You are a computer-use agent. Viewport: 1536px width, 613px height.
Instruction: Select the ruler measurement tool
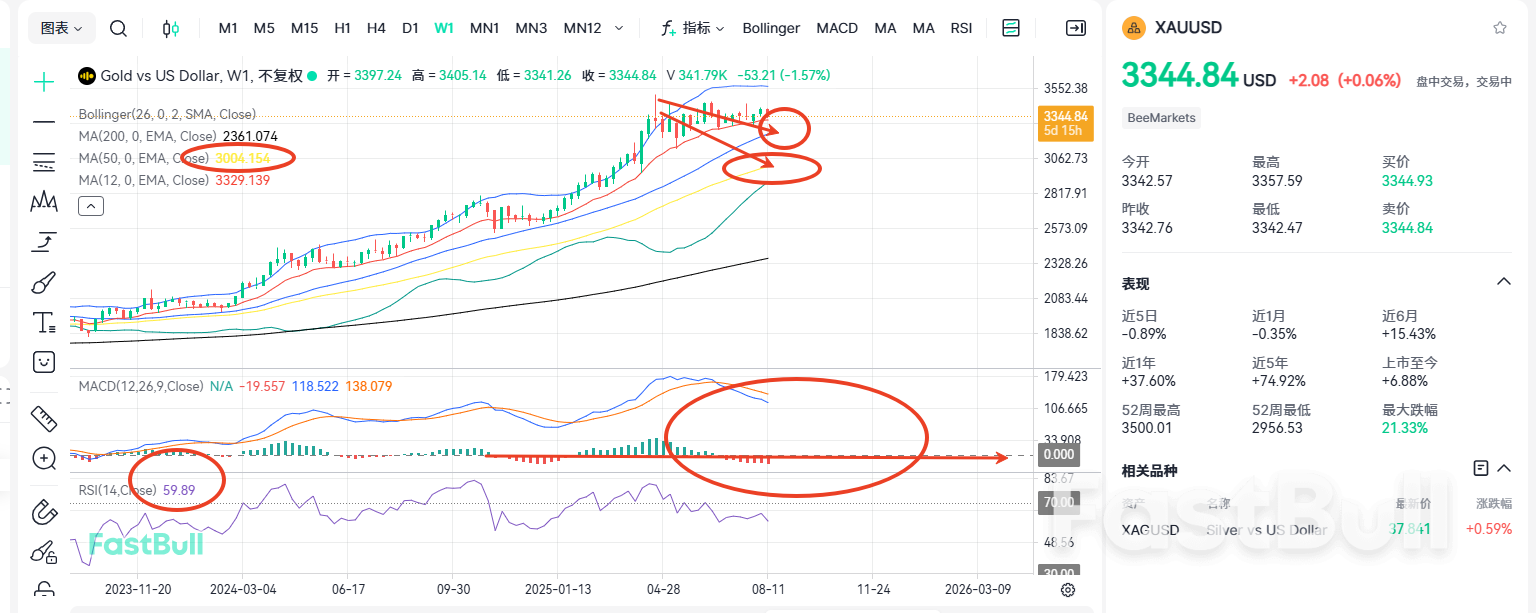tap(44, 417)
